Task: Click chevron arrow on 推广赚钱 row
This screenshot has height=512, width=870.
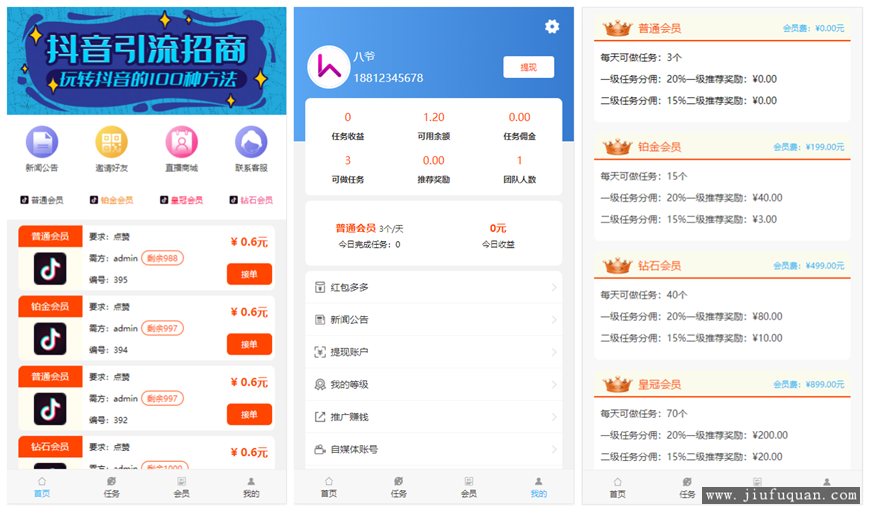Action: pos(554,417)
